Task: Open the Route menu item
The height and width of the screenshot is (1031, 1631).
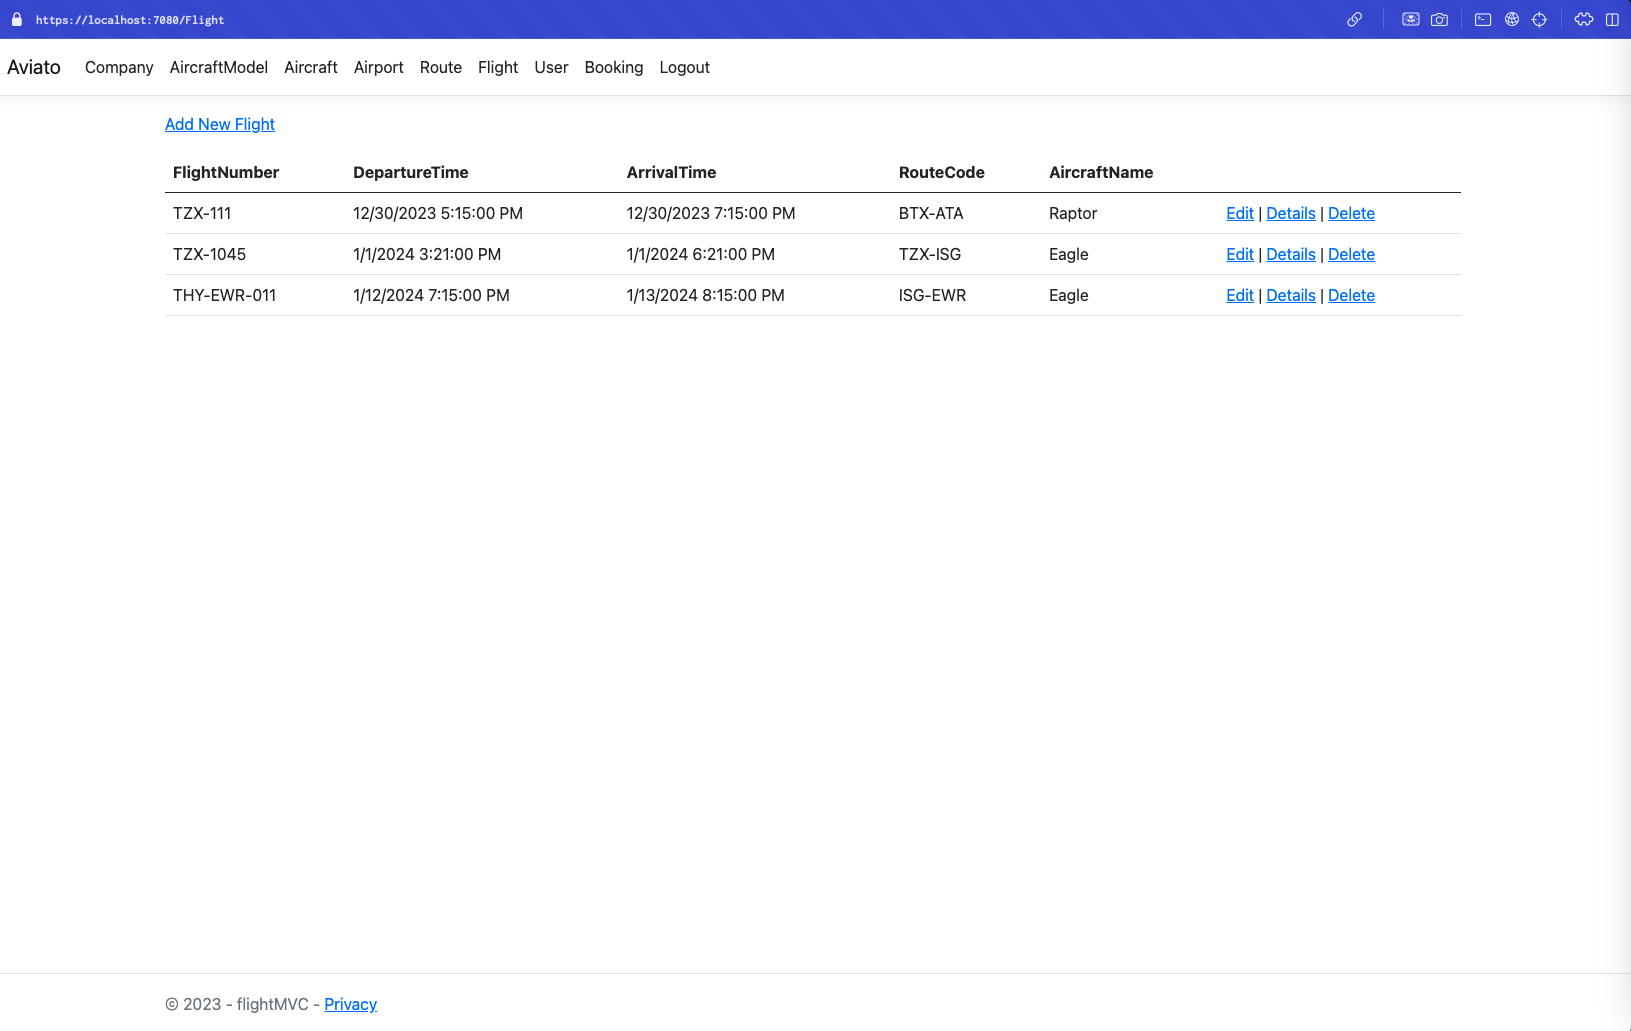Action: click(x=441, y=67)
